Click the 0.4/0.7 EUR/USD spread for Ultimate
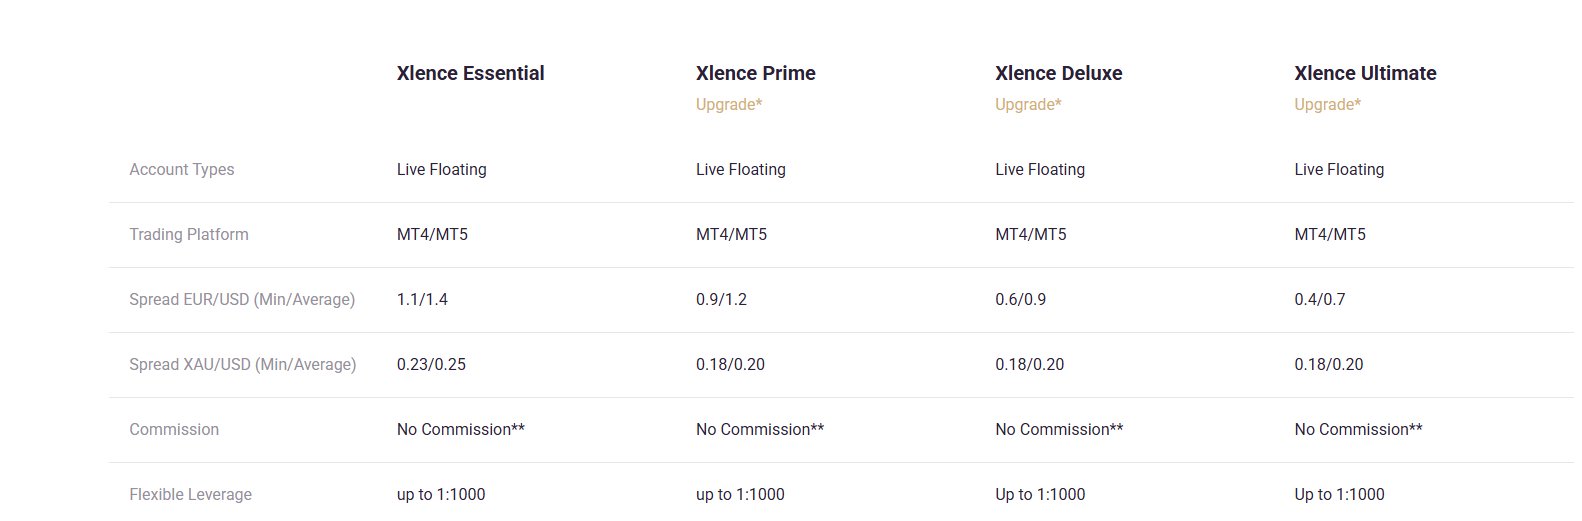1582x521 pixels. tap(1319, 300)
